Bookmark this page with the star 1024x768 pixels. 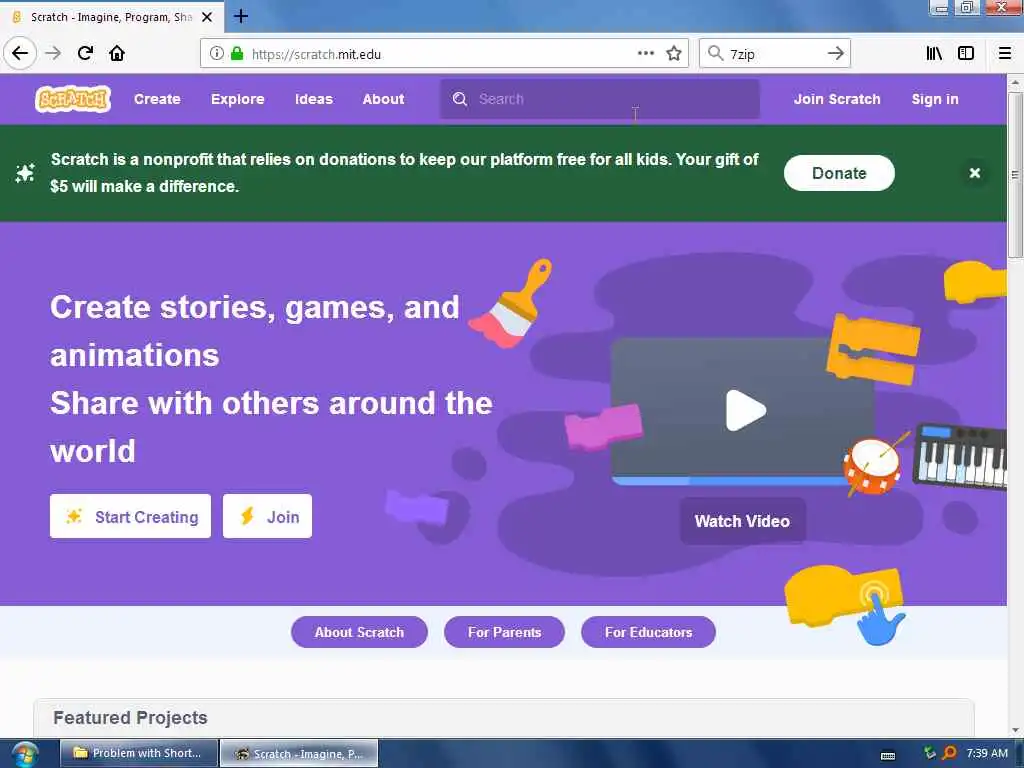pos(674,54)
